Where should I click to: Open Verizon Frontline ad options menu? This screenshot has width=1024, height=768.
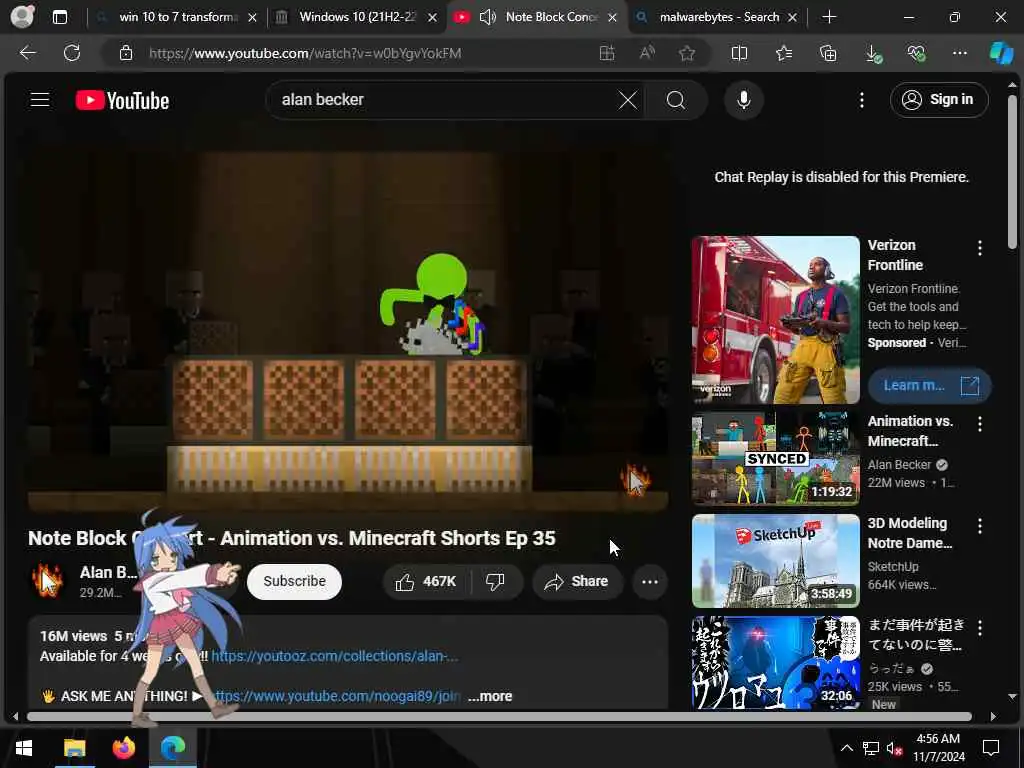[x=980, y=248]
